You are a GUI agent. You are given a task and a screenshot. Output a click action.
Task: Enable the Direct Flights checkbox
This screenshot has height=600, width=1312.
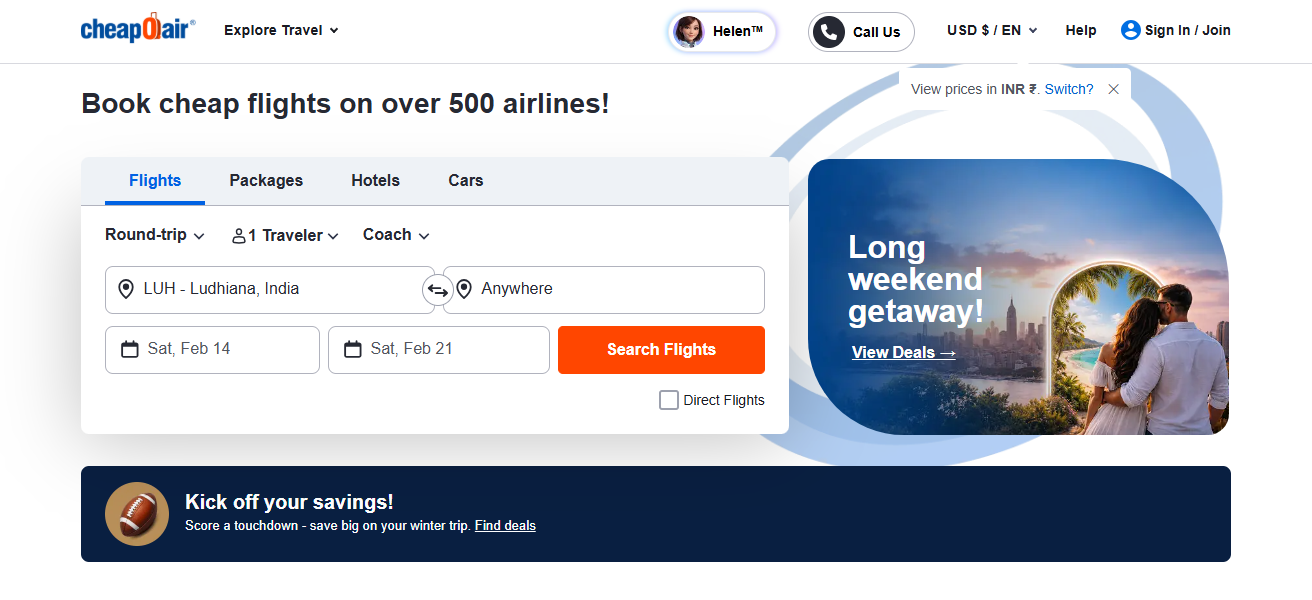pos(669,400)
